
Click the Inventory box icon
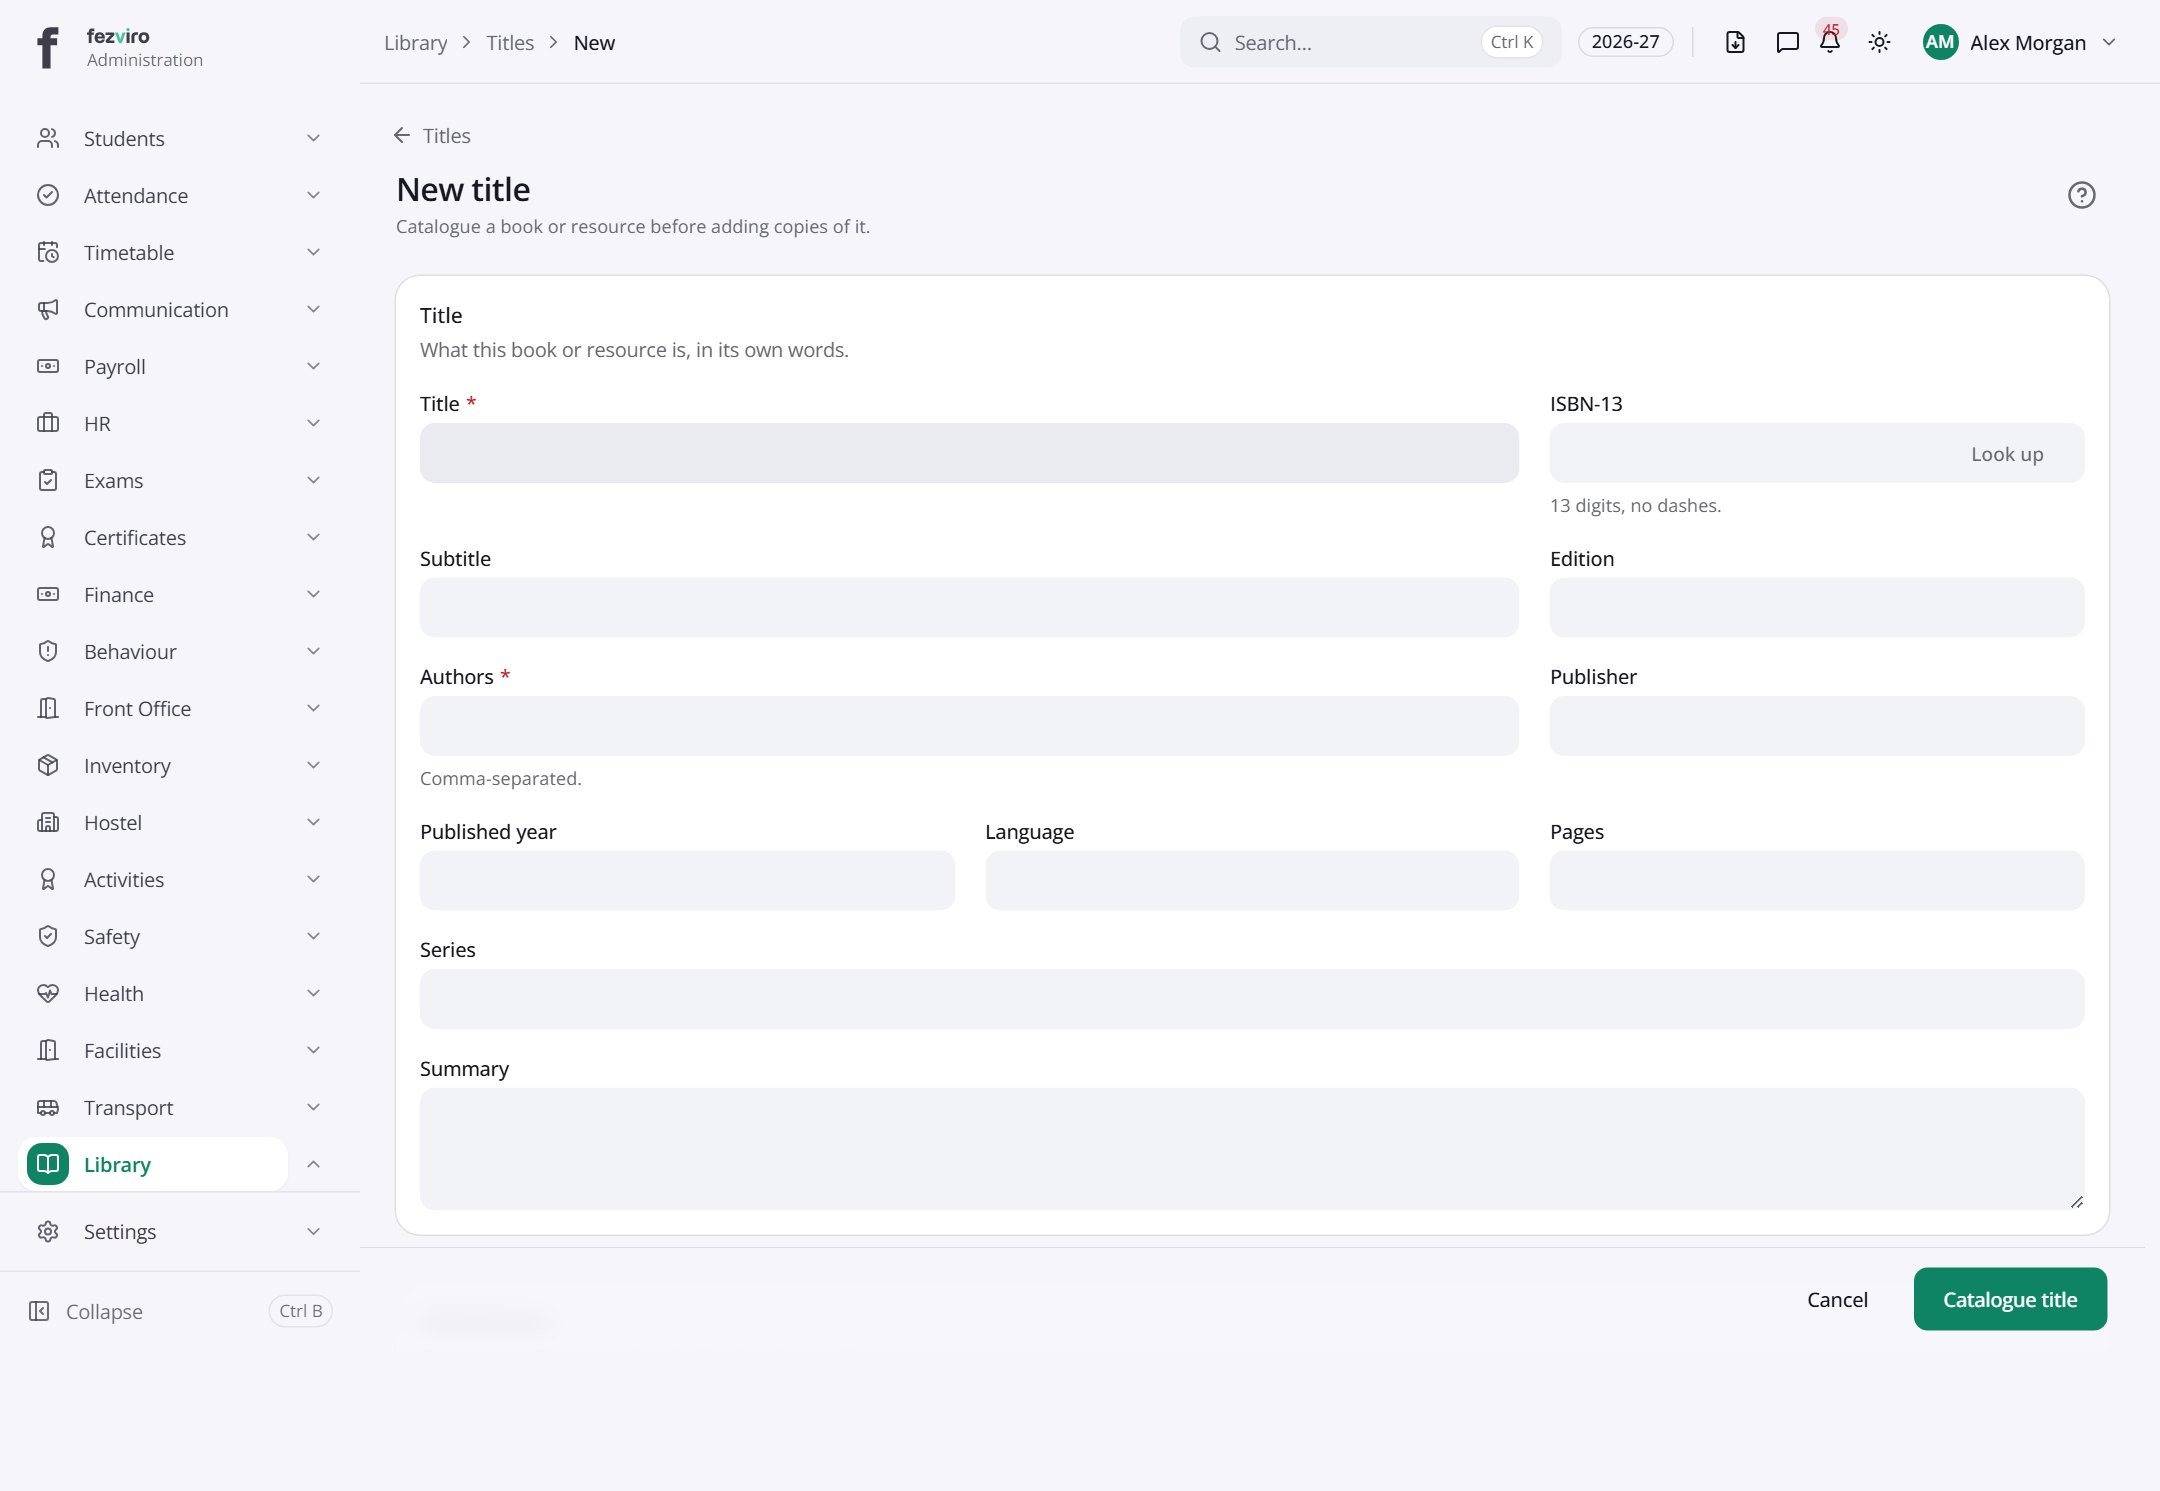[x=48, y=765]
